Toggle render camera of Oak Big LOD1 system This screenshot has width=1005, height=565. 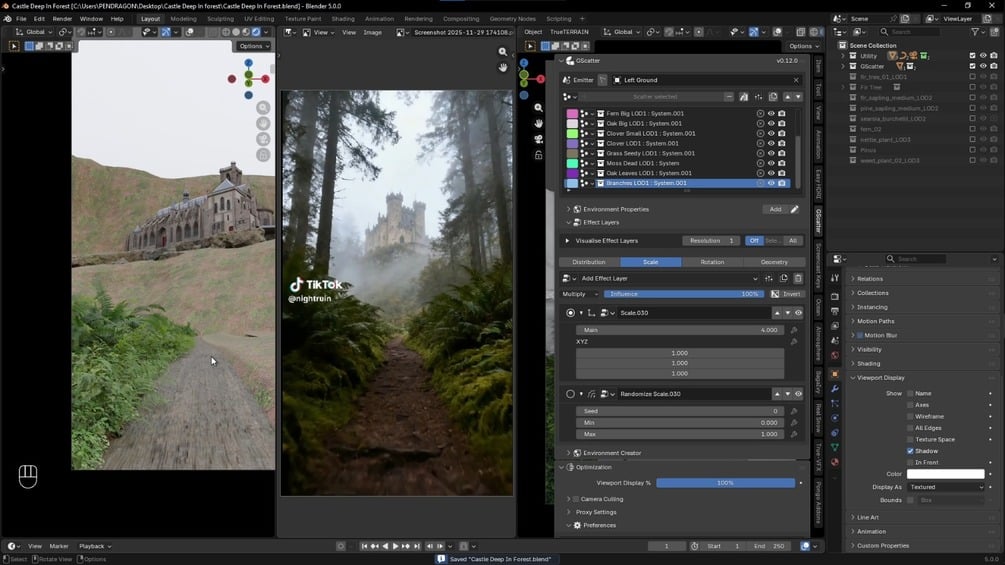tap(782, 124)
